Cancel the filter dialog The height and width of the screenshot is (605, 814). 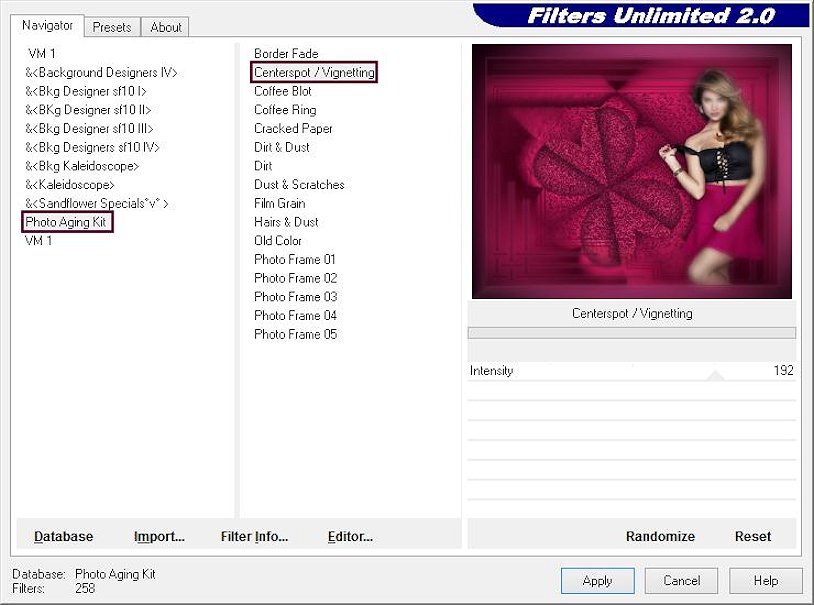[x=682, y=581]
